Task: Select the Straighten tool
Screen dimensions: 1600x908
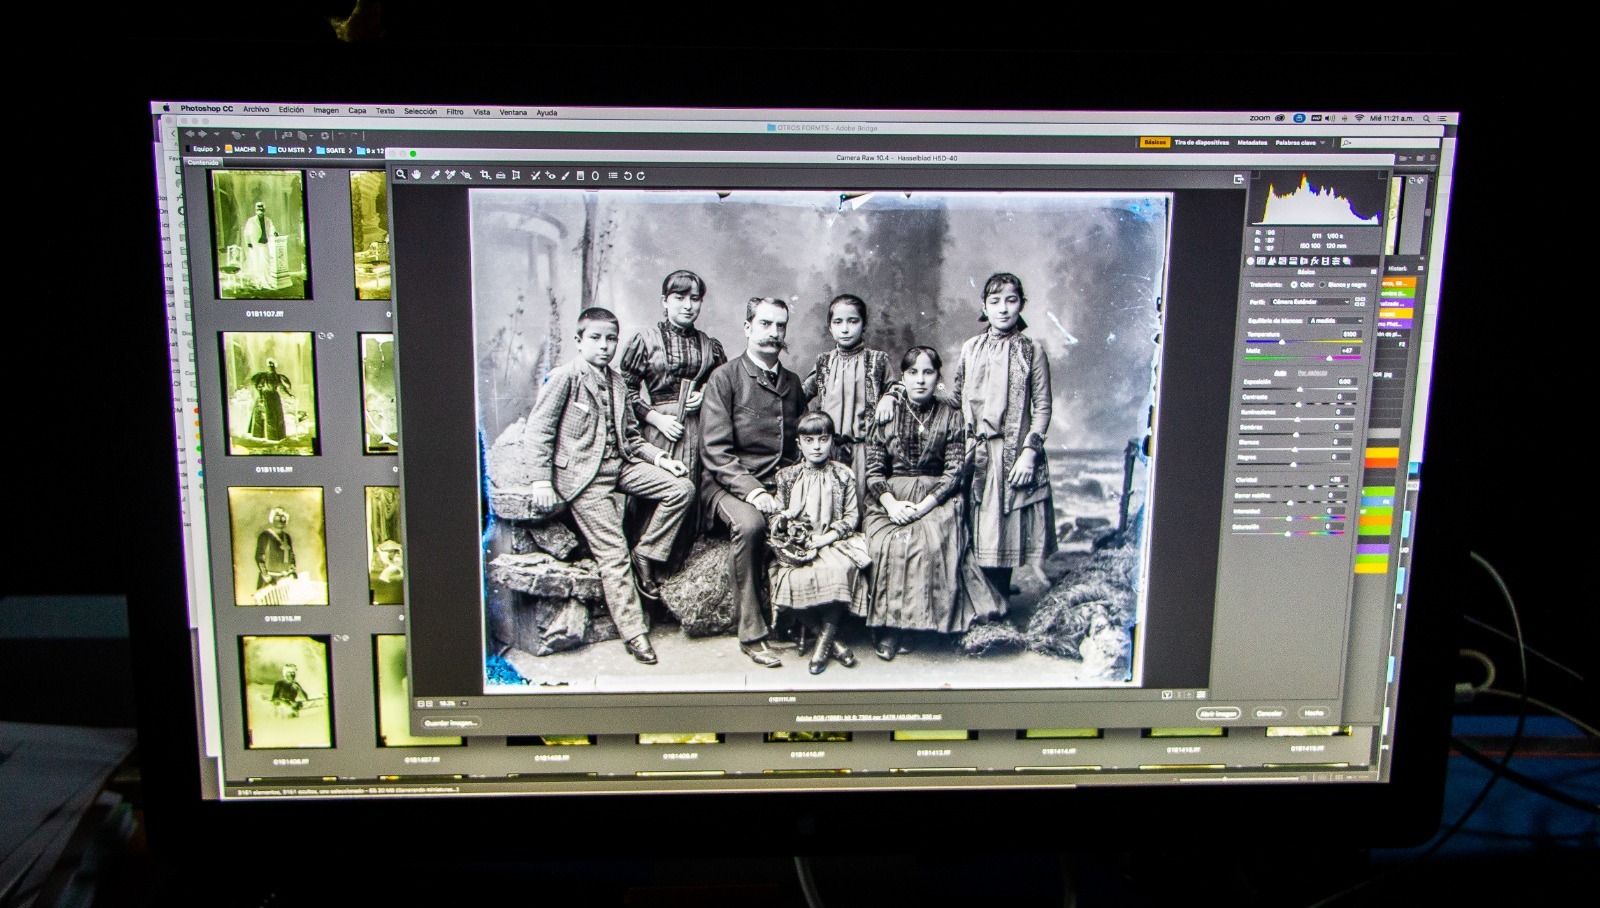Action: pos(501,176)
